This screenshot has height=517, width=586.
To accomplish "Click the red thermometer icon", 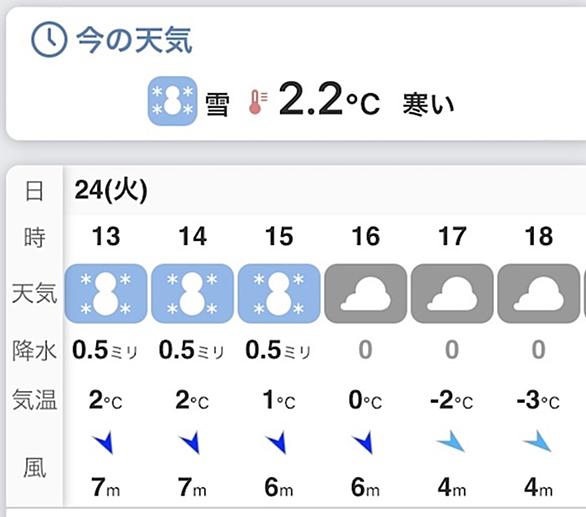I will pos(258,102).
